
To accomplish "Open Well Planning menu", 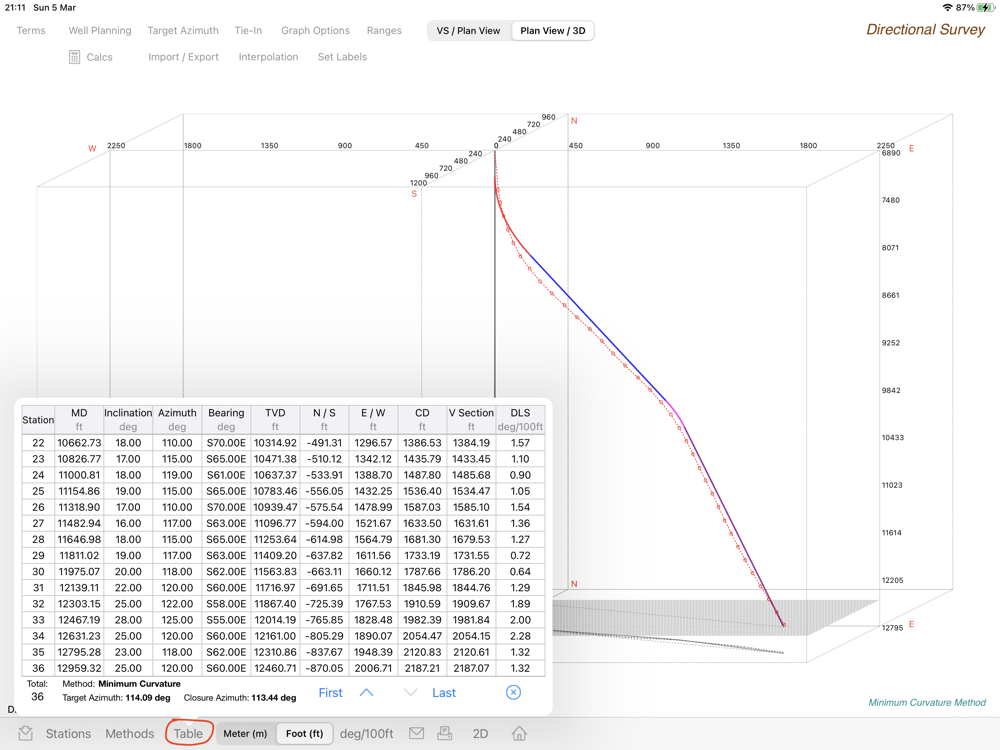I will (x=99, y=31).
